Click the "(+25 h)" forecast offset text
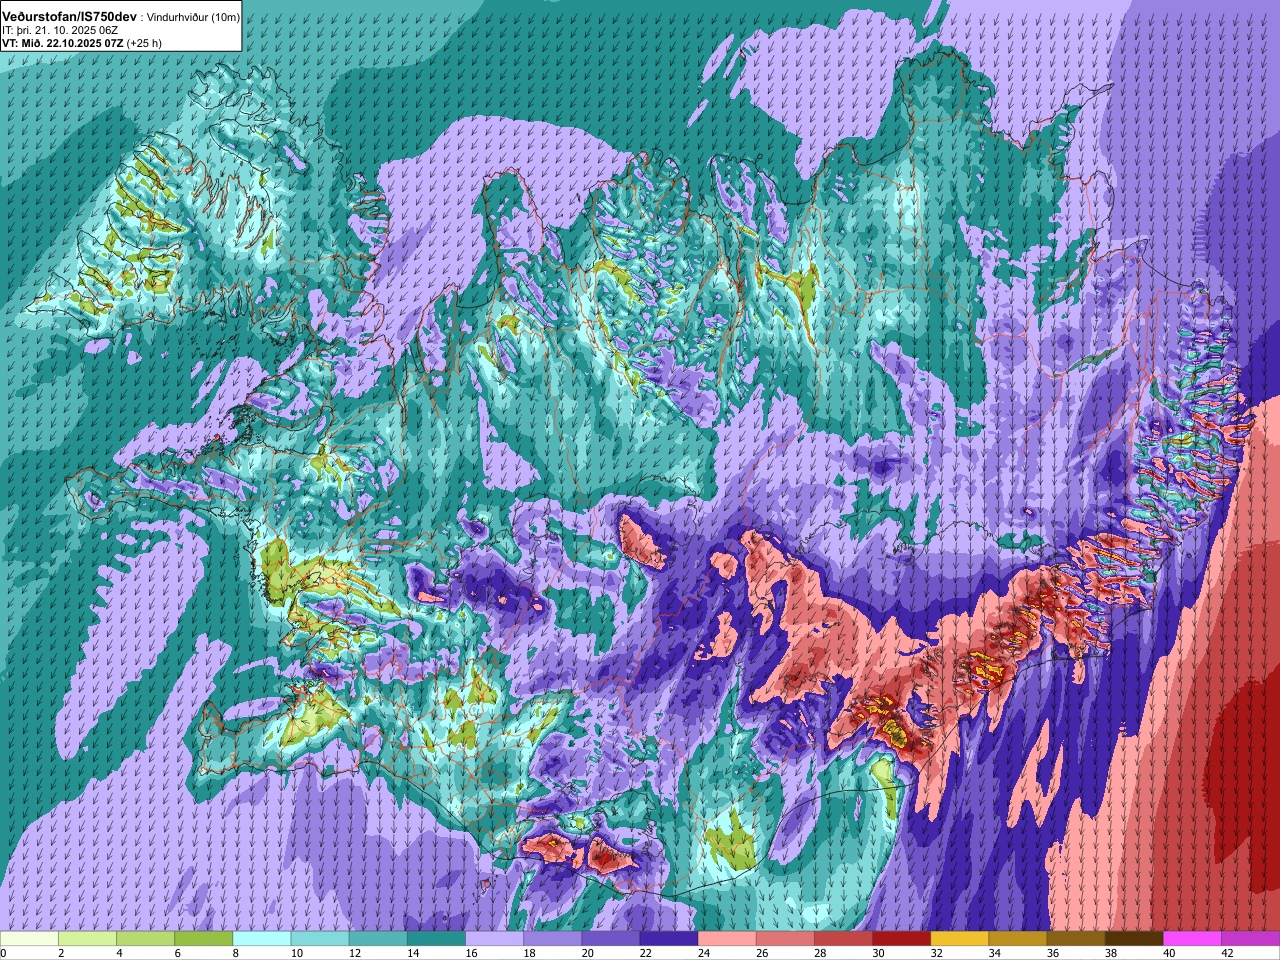 [144, 43]
